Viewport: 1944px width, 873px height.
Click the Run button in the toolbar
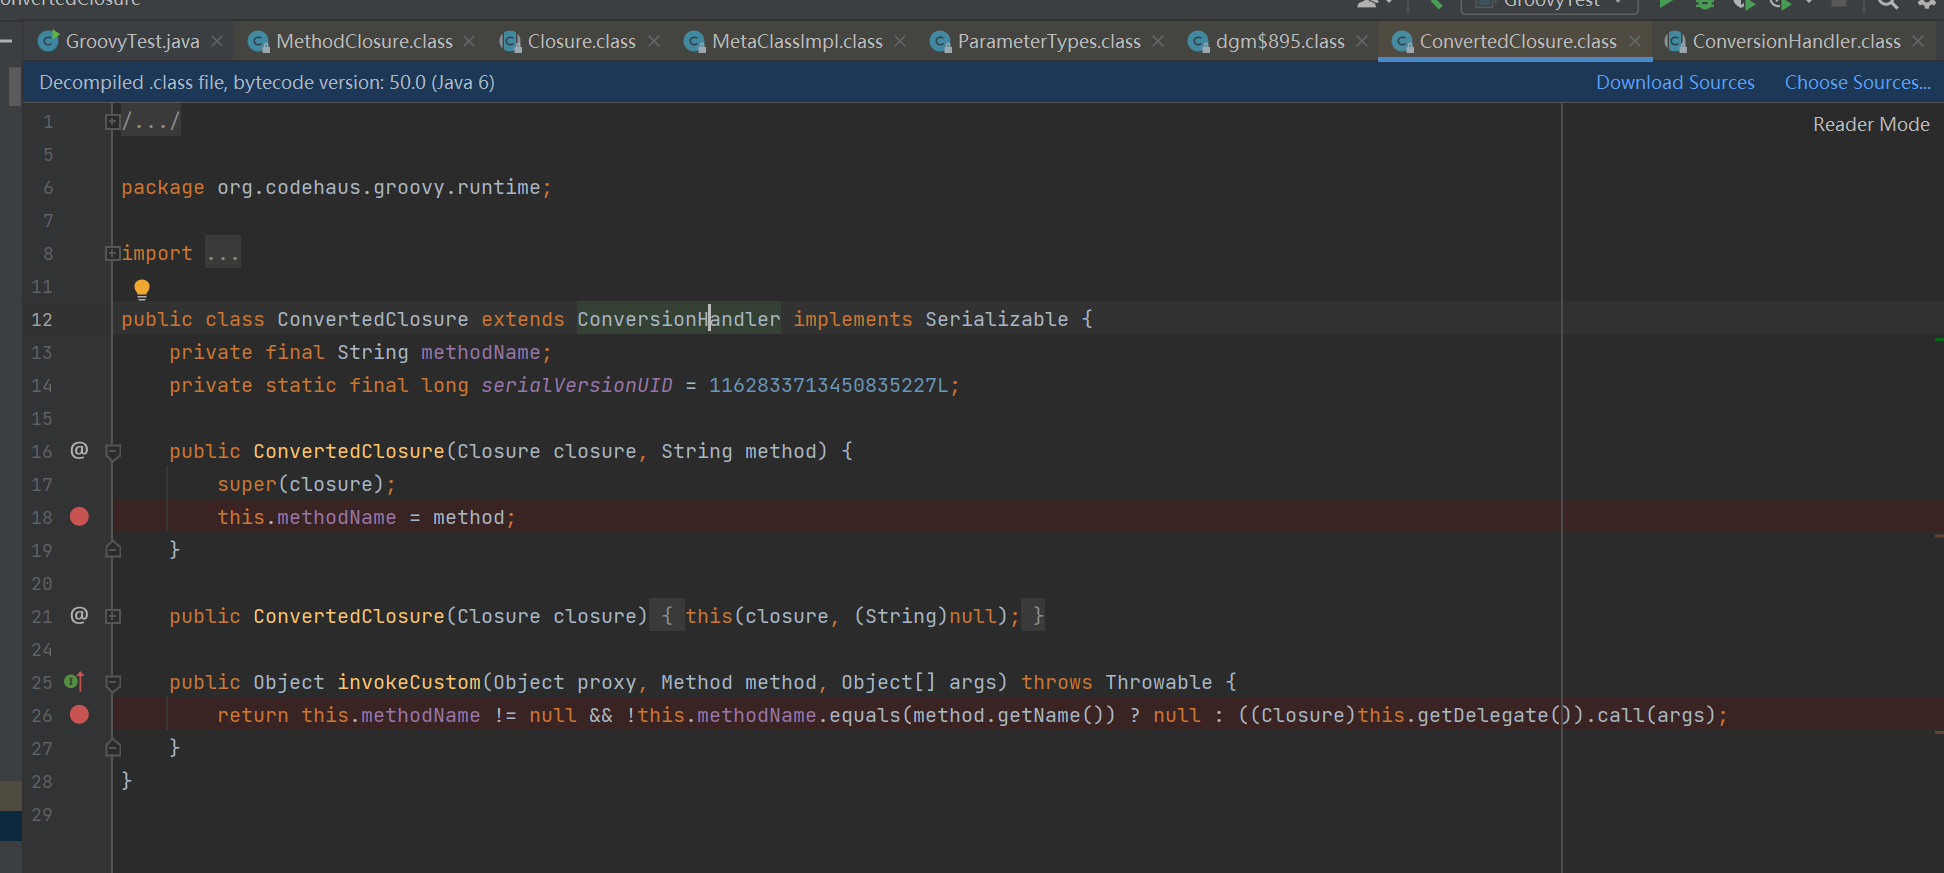(1666, 3)
